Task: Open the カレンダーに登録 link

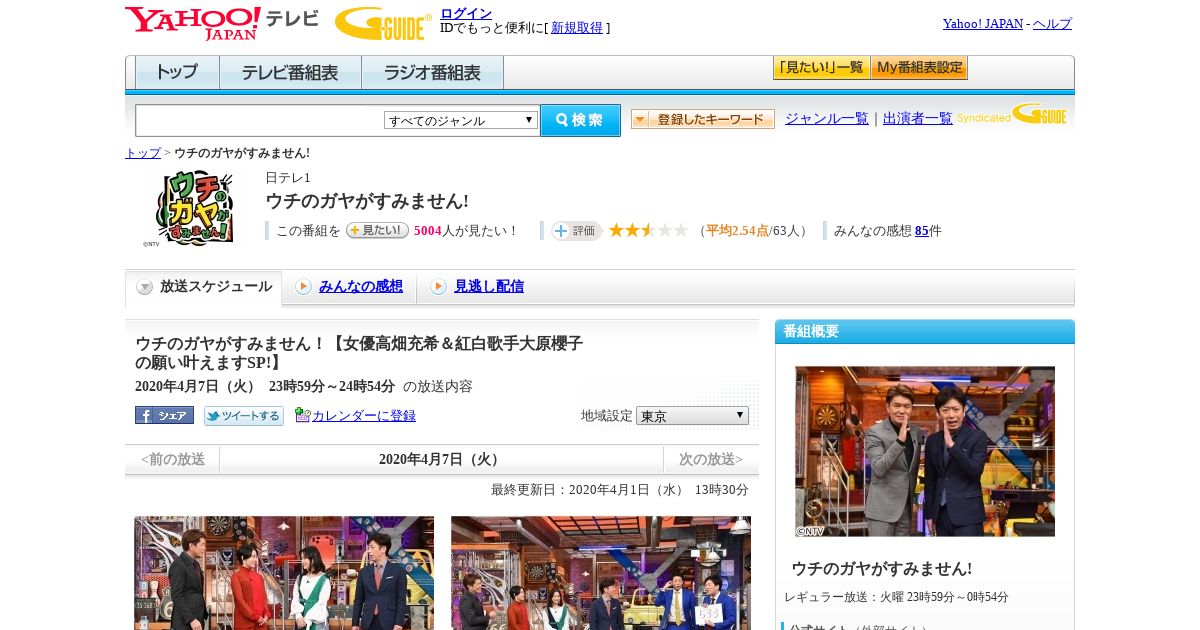Action: tap(364, 415)
